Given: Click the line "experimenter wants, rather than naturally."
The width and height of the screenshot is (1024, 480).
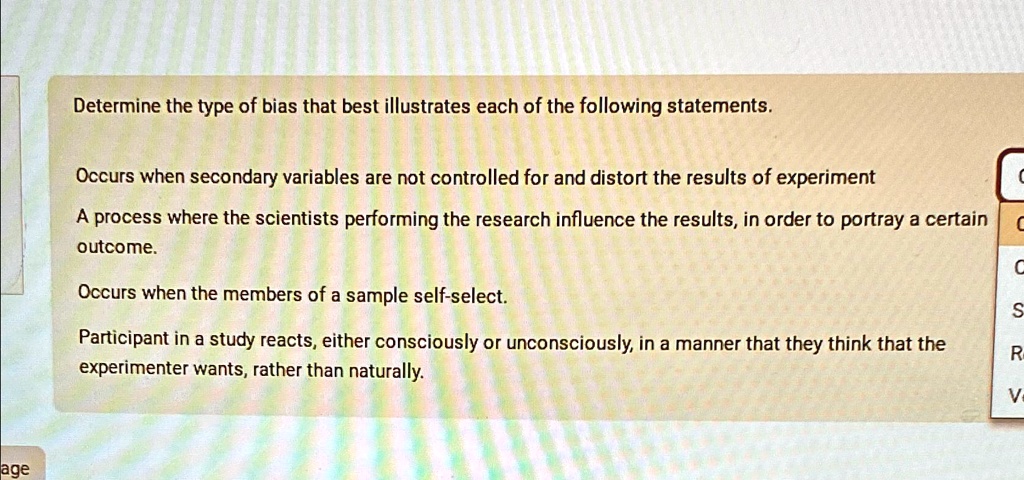Looking at the screenshot, I should (x=250, y=371).
